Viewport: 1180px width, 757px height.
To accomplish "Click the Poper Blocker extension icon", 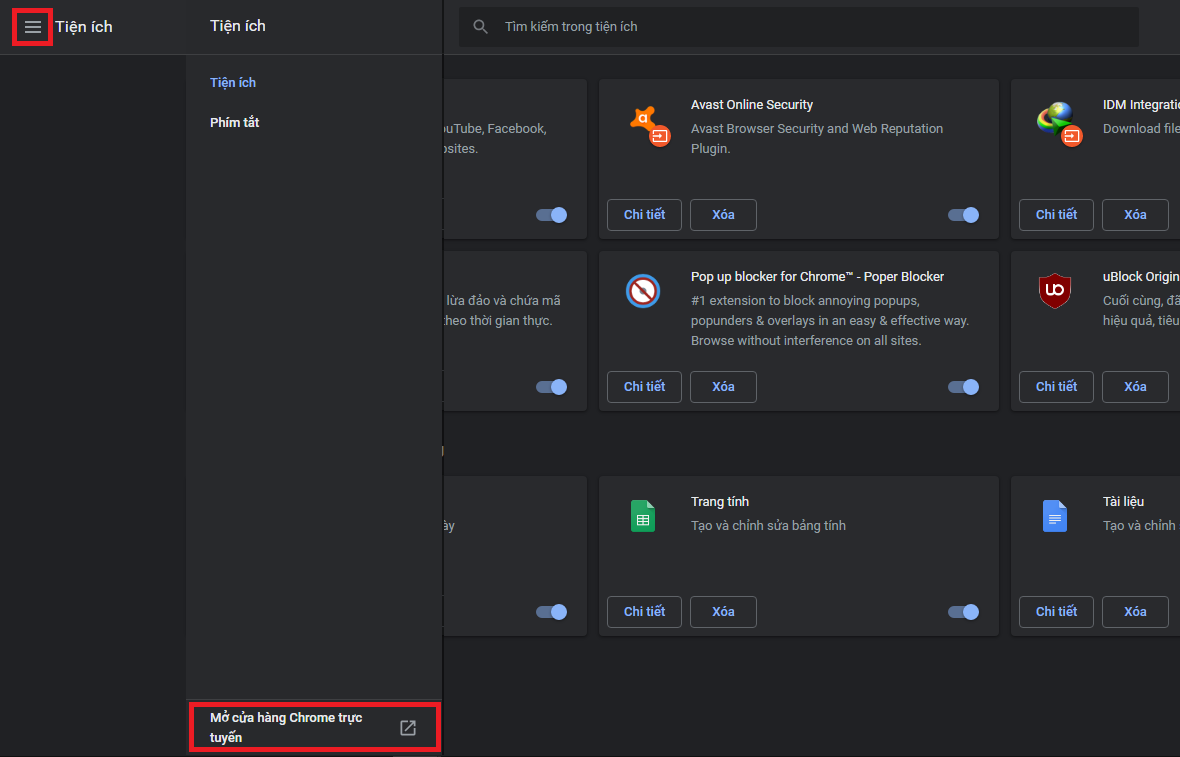I will [643, 291].
